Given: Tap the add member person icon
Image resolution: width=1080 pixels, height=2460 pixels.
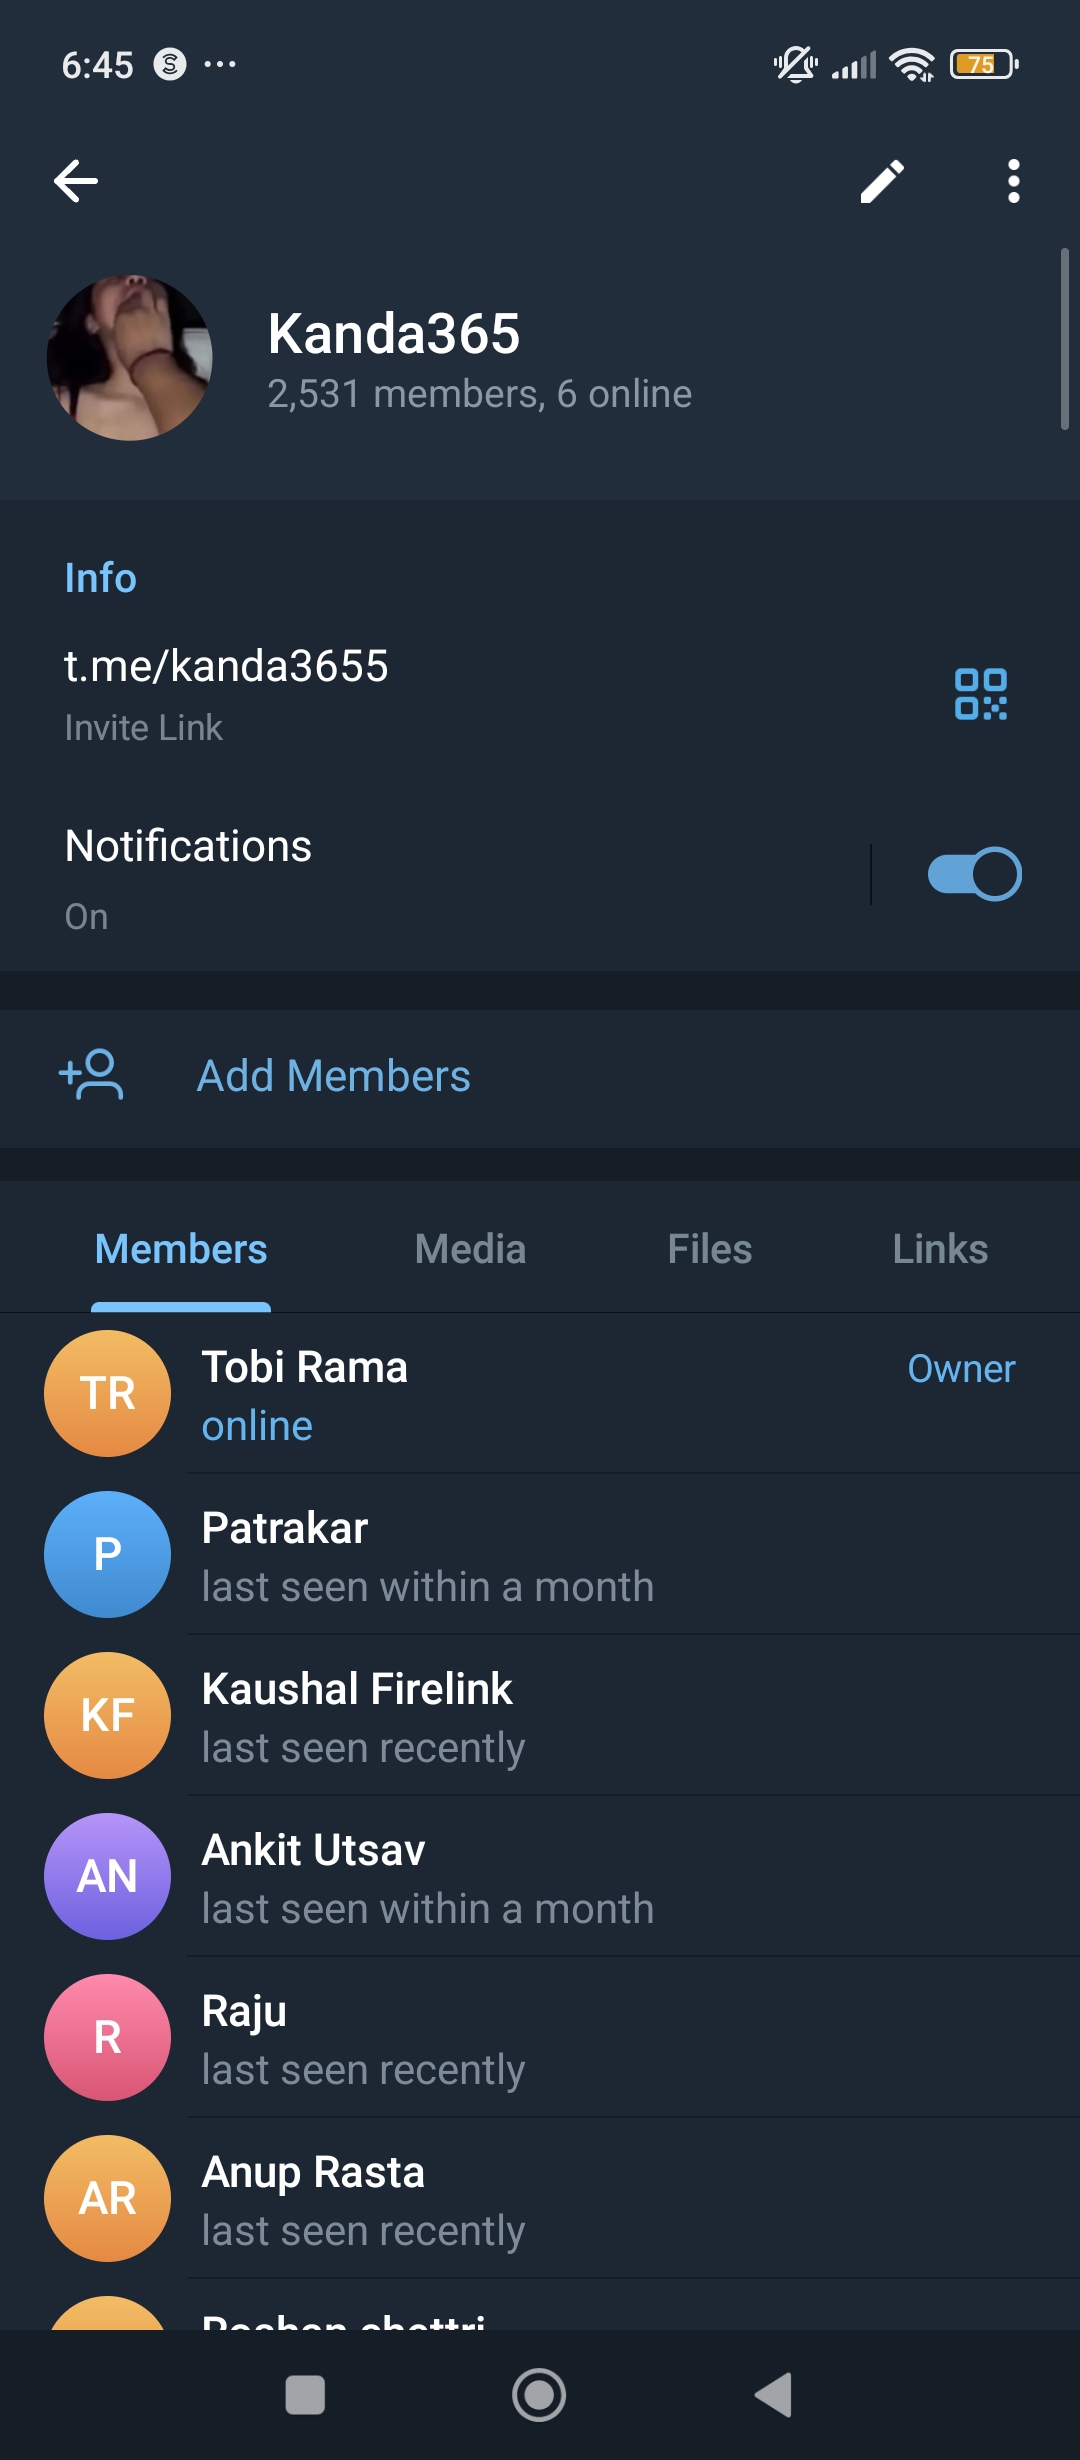Looking at the screenshot, I should [x=92, y=1076].
